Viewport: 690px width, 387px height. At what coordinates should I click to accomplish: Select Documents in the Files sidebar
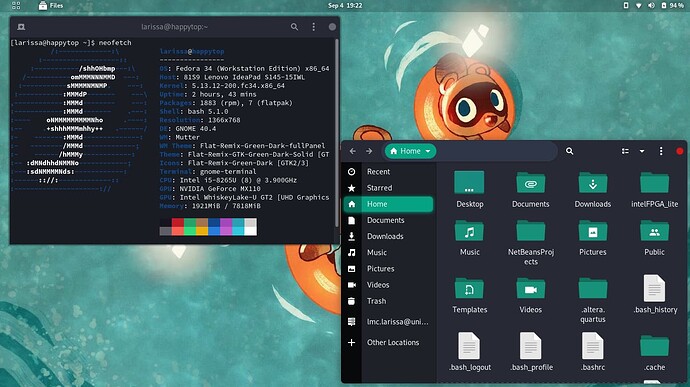click(388, 220)
